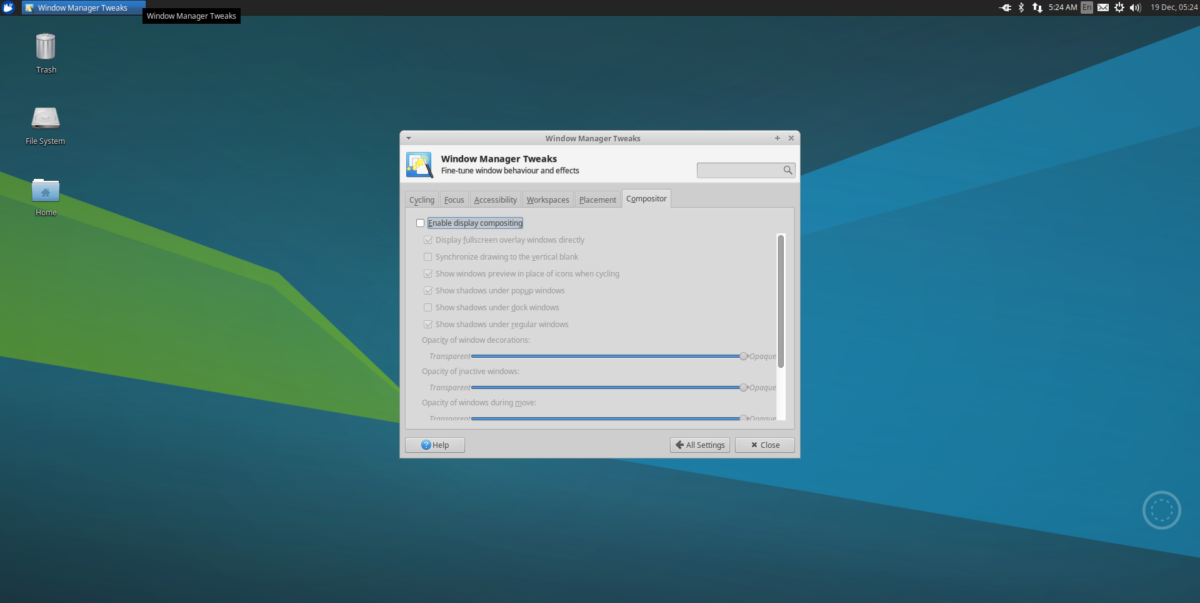Click the Opacity of inactive windows label
Viewport: 1200px width, 603px height.
(470, 371)
